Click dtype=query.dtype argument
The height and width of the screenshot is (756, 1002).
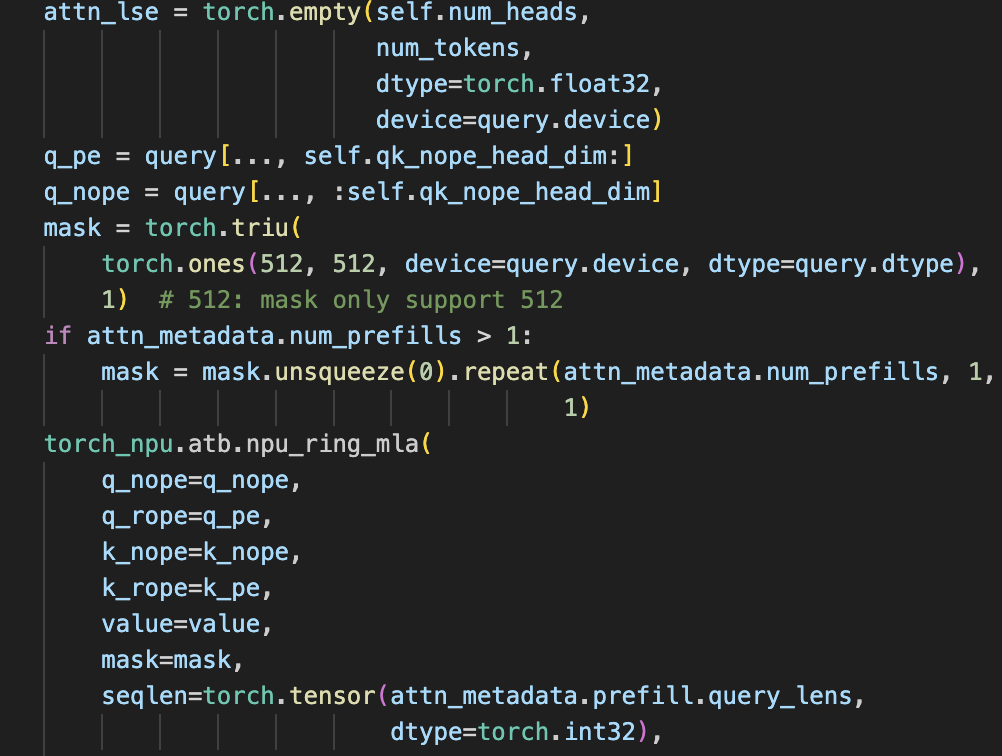point(831,264)
